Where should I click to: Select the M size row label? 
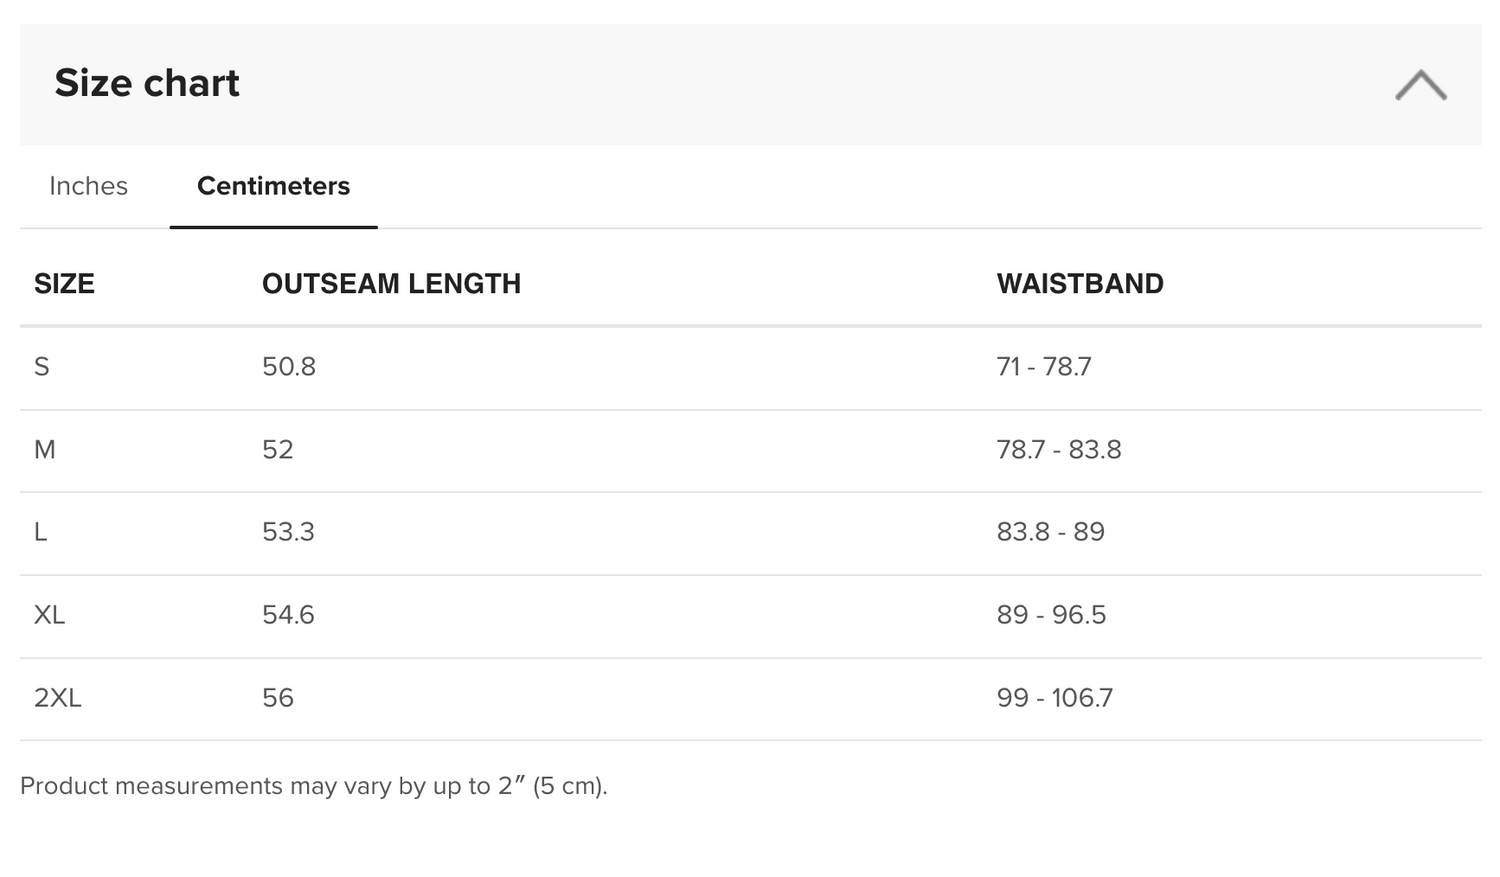[x=45, y=450]
